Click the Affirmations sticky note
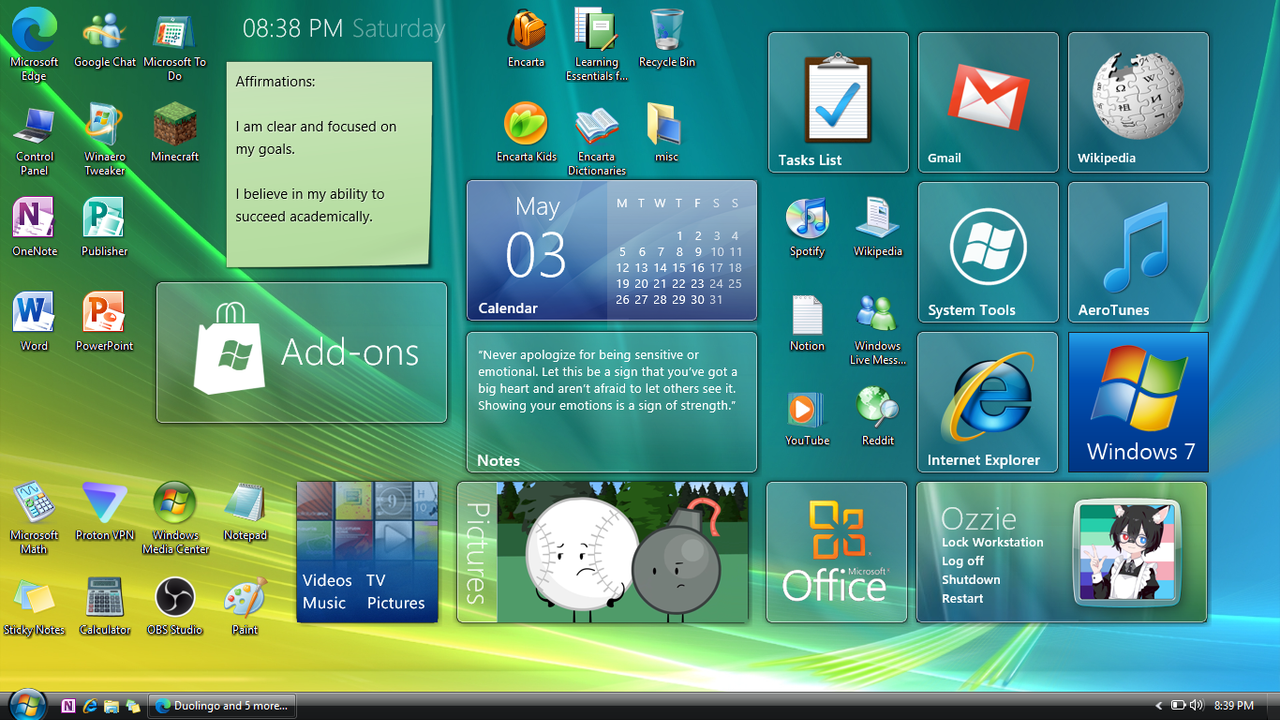The image size is (1280, 720). tap(329, 164)
